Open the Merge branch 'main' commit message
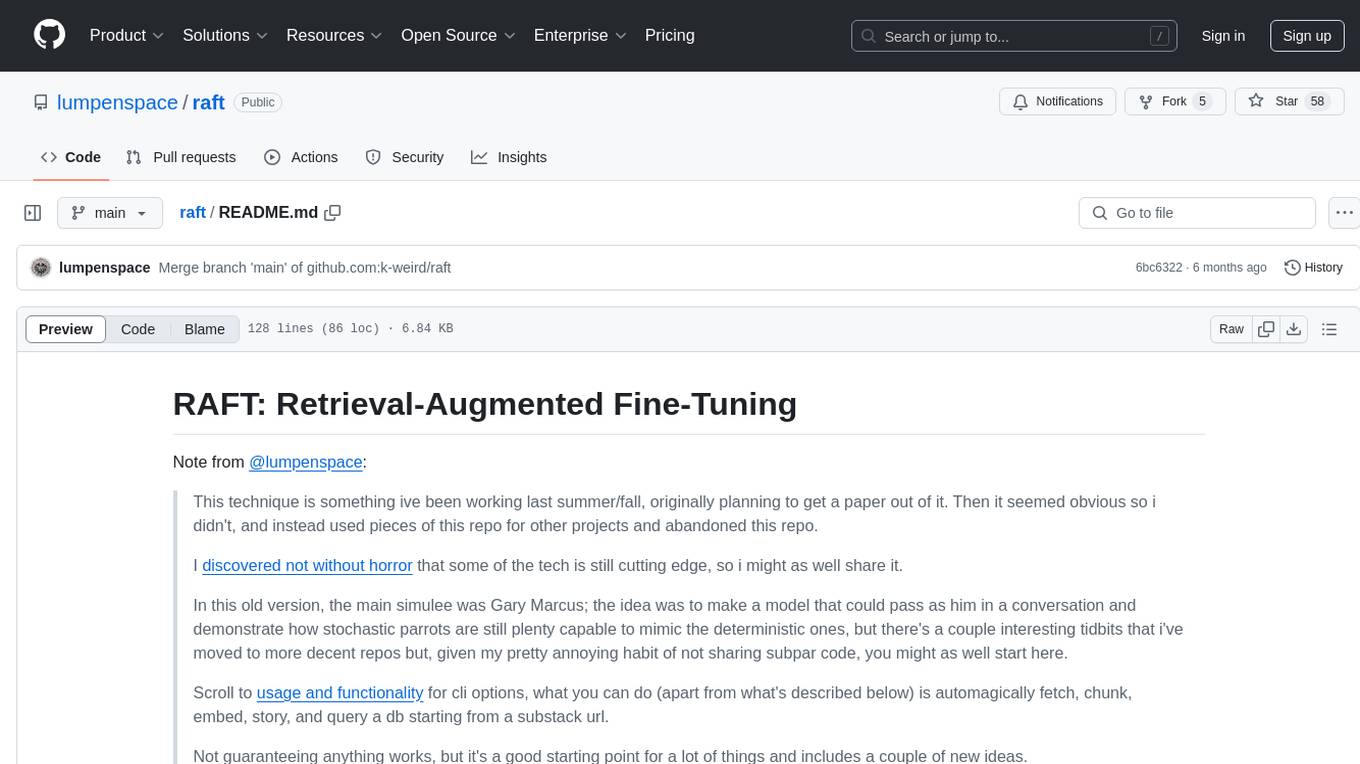This screenshot has height=764, width=1360. [x=305, y=268]
